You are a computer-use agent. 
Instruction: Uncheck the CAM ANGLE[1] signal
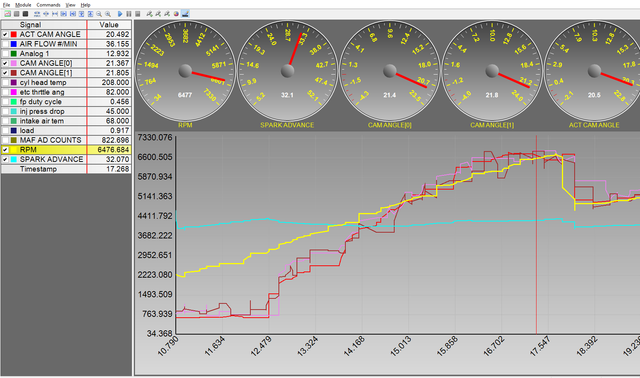5,73
